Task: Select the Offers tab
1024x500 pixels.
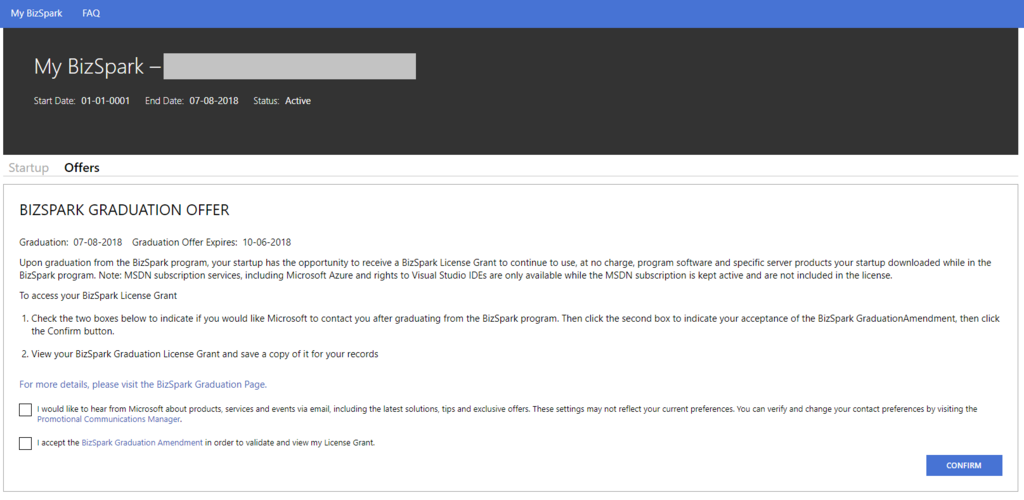Action: tap(82, 168)
